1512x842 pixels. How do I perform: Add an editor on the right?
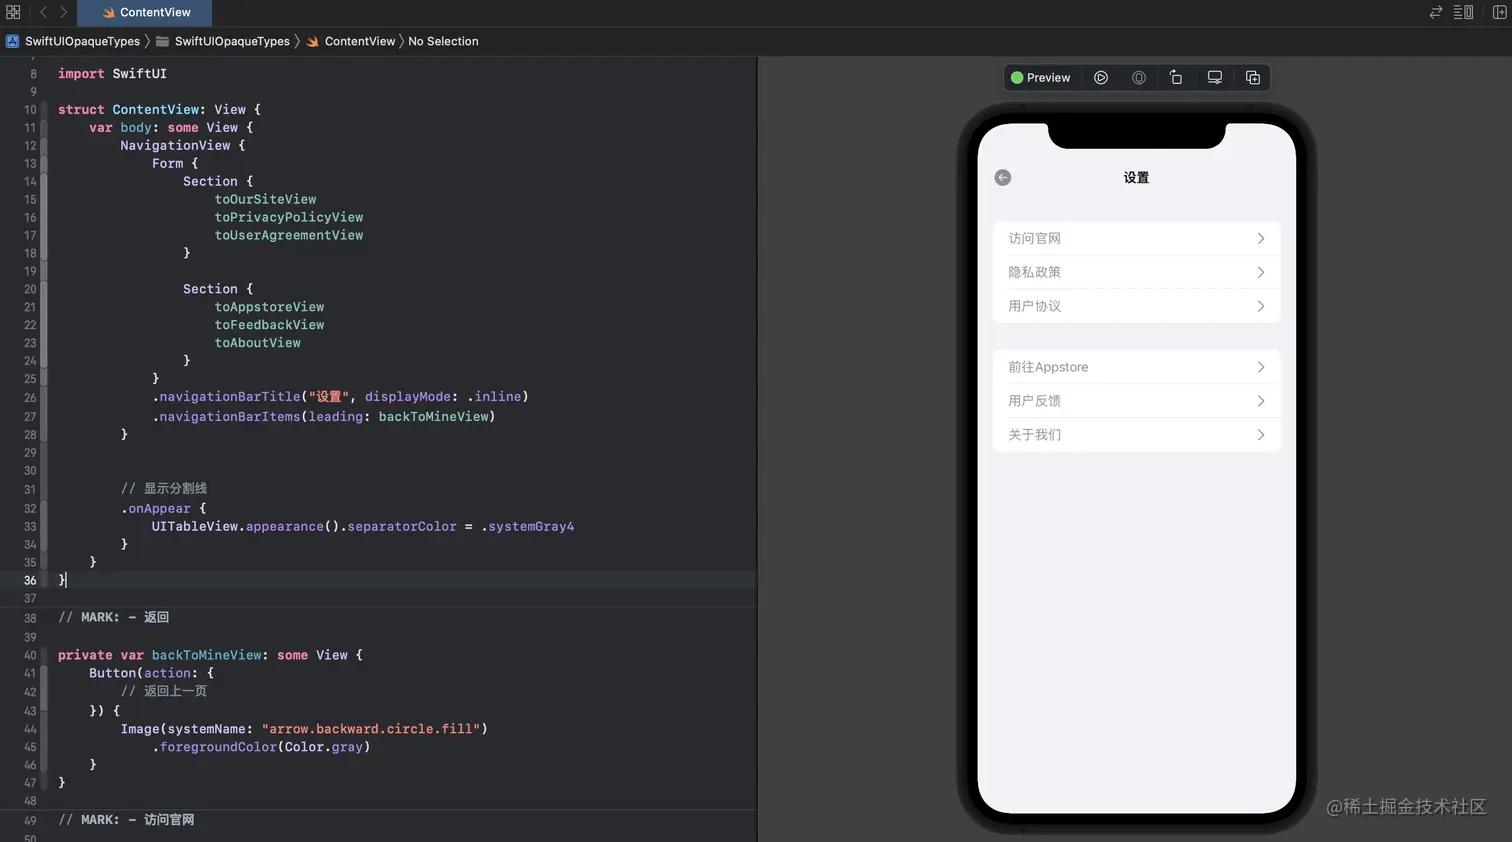point(1500,12)
